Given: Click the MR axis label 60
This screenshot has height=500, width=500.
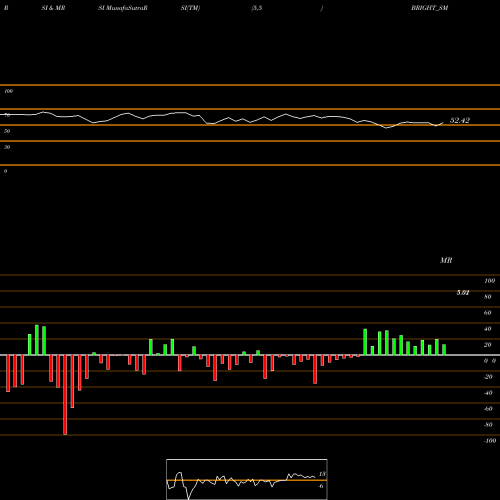Looking at the screenshot, I should 487,313.
